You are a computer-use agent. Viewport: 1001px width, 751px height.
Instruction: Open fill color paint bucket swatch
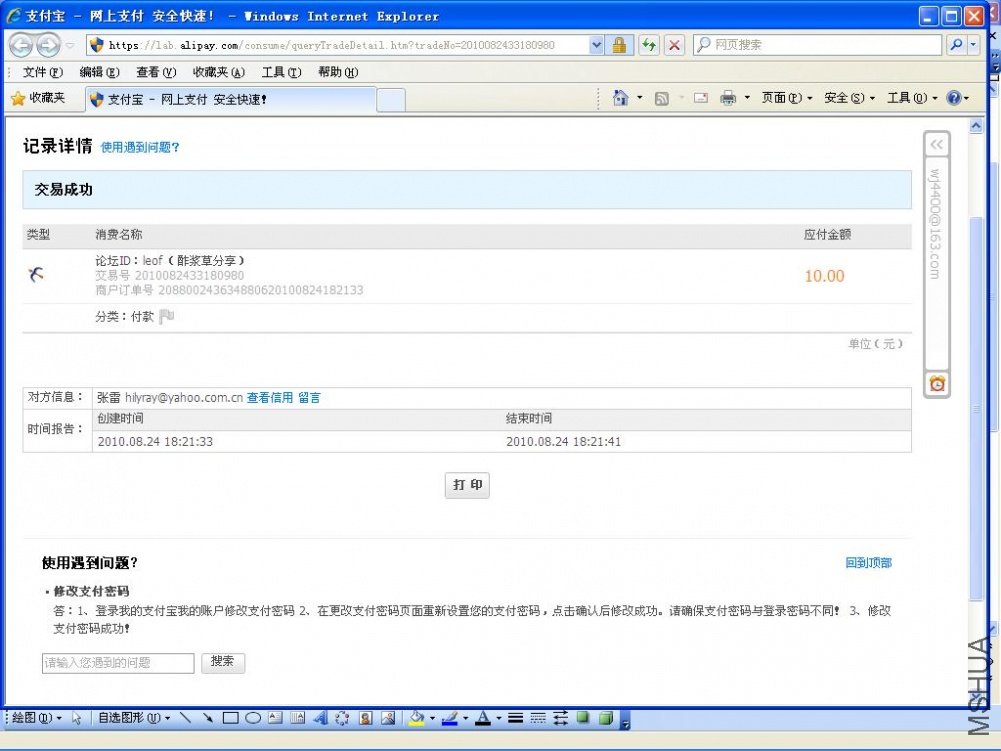(417, 718)
